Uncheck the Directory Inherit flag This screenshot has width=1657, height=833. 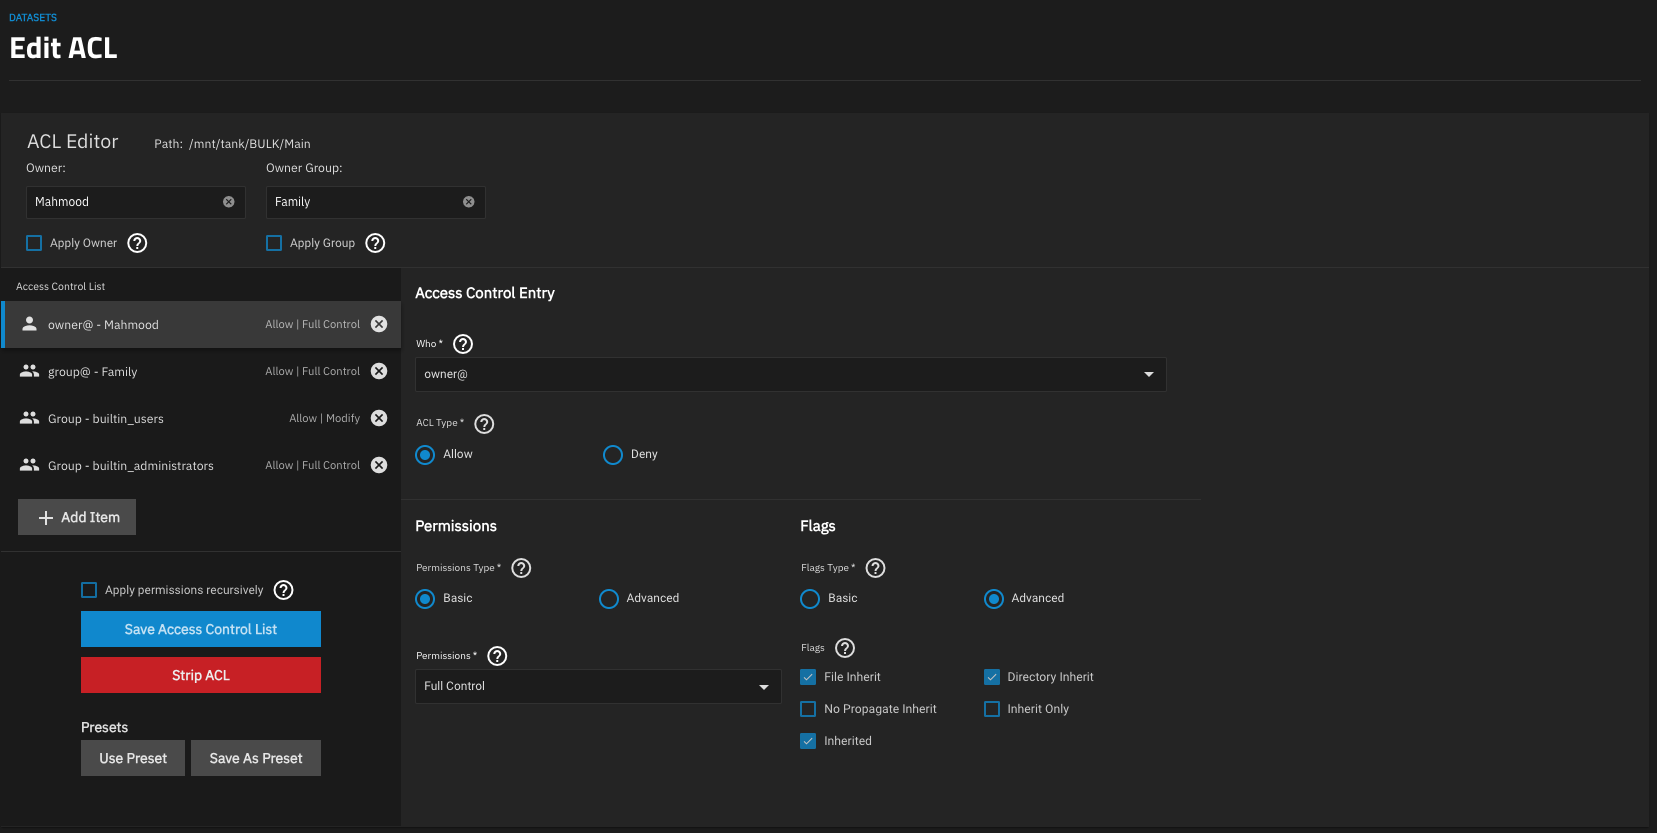(x=992, y=677)
